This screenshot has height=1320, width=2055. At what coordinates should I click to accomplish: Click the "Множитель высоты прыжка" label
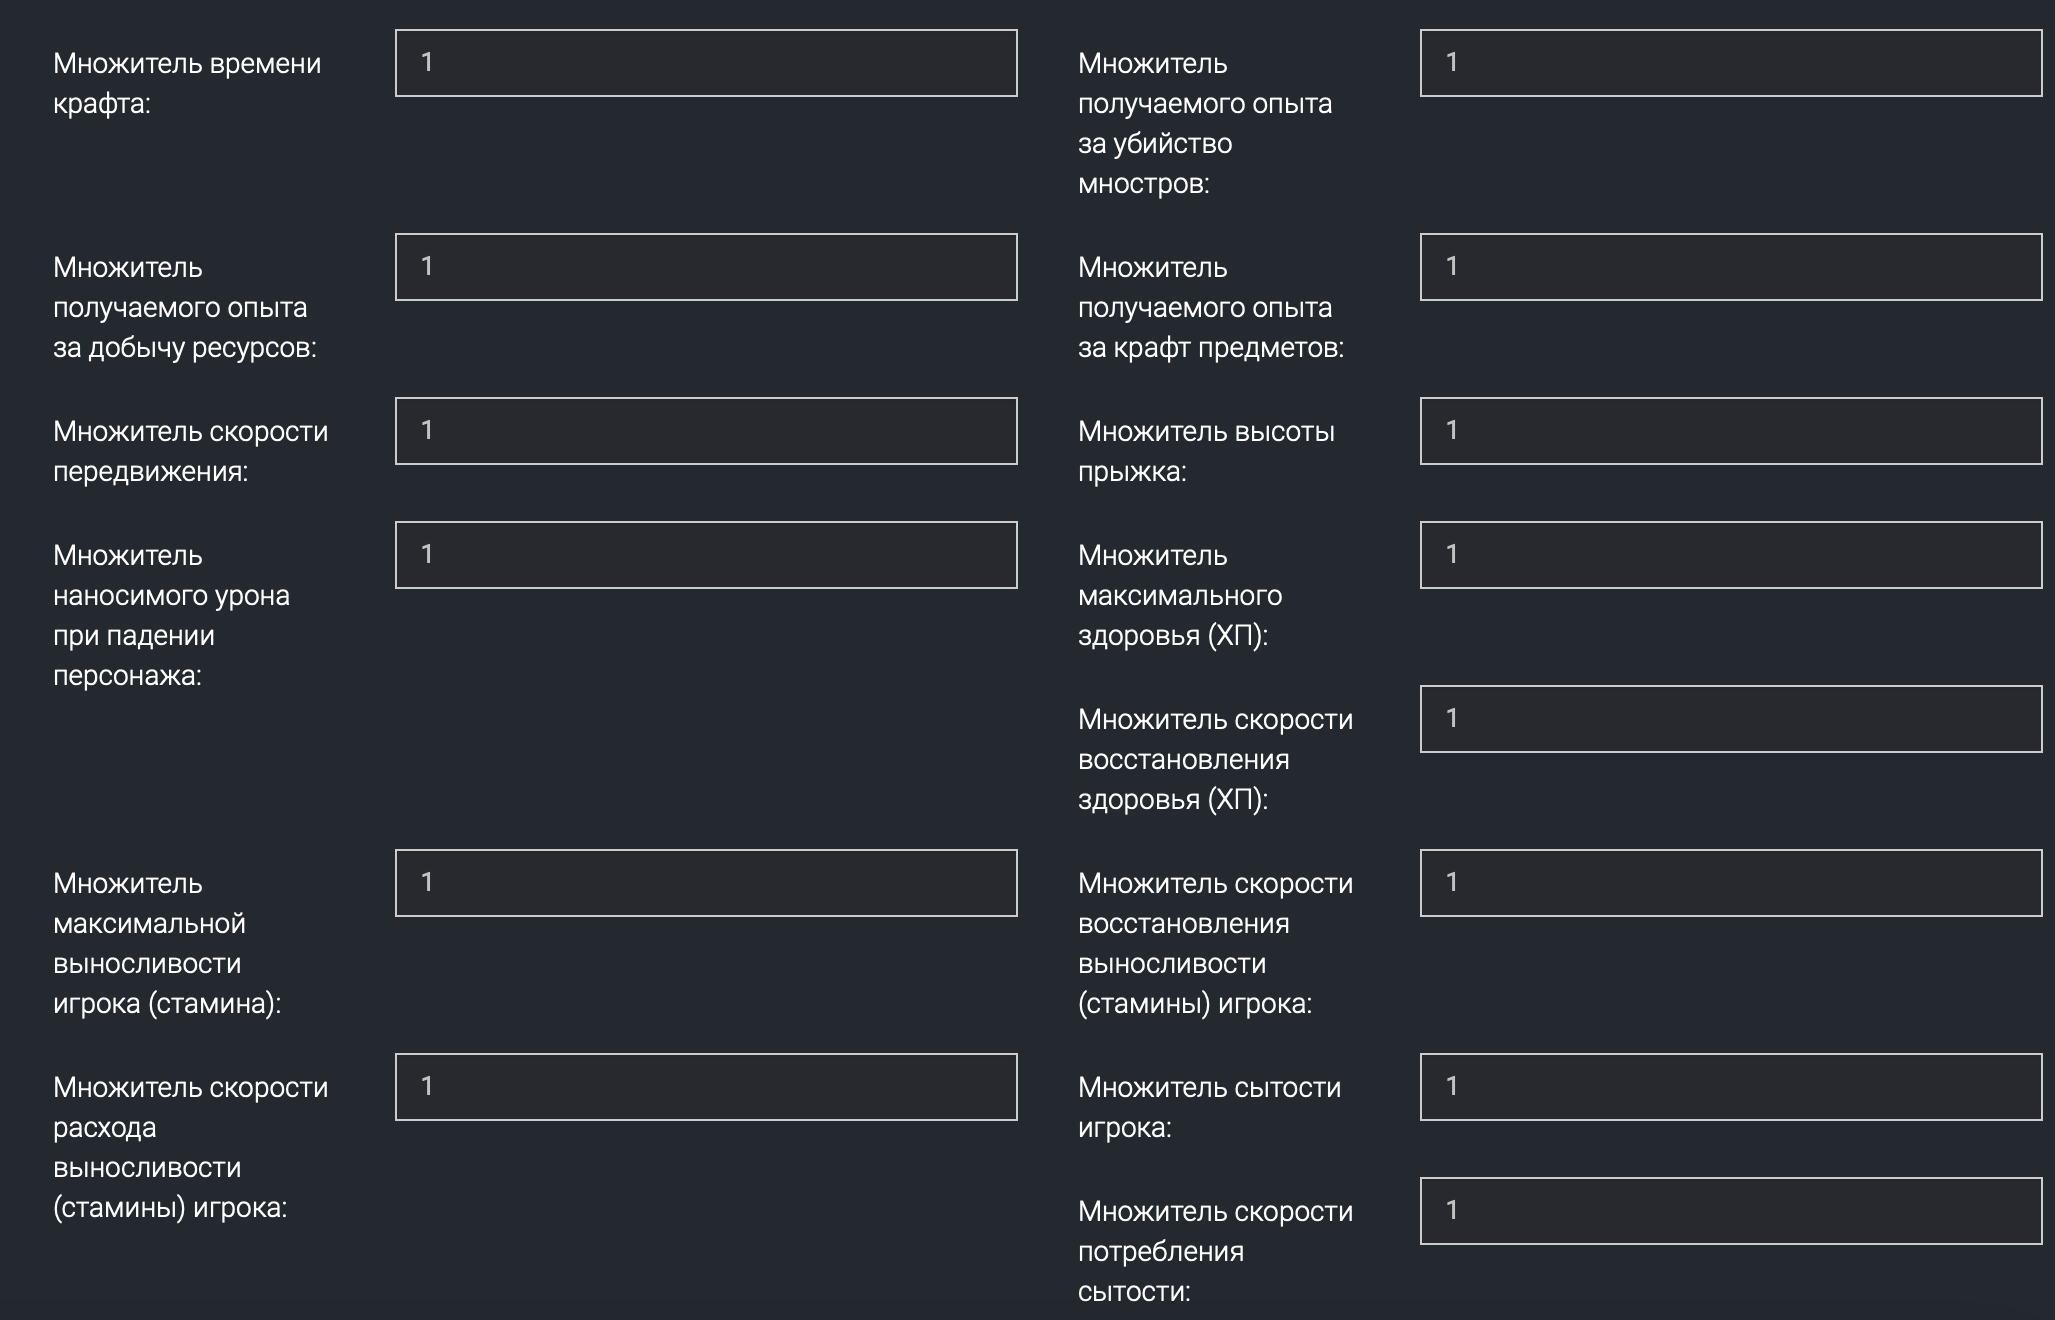[1206, 451]
